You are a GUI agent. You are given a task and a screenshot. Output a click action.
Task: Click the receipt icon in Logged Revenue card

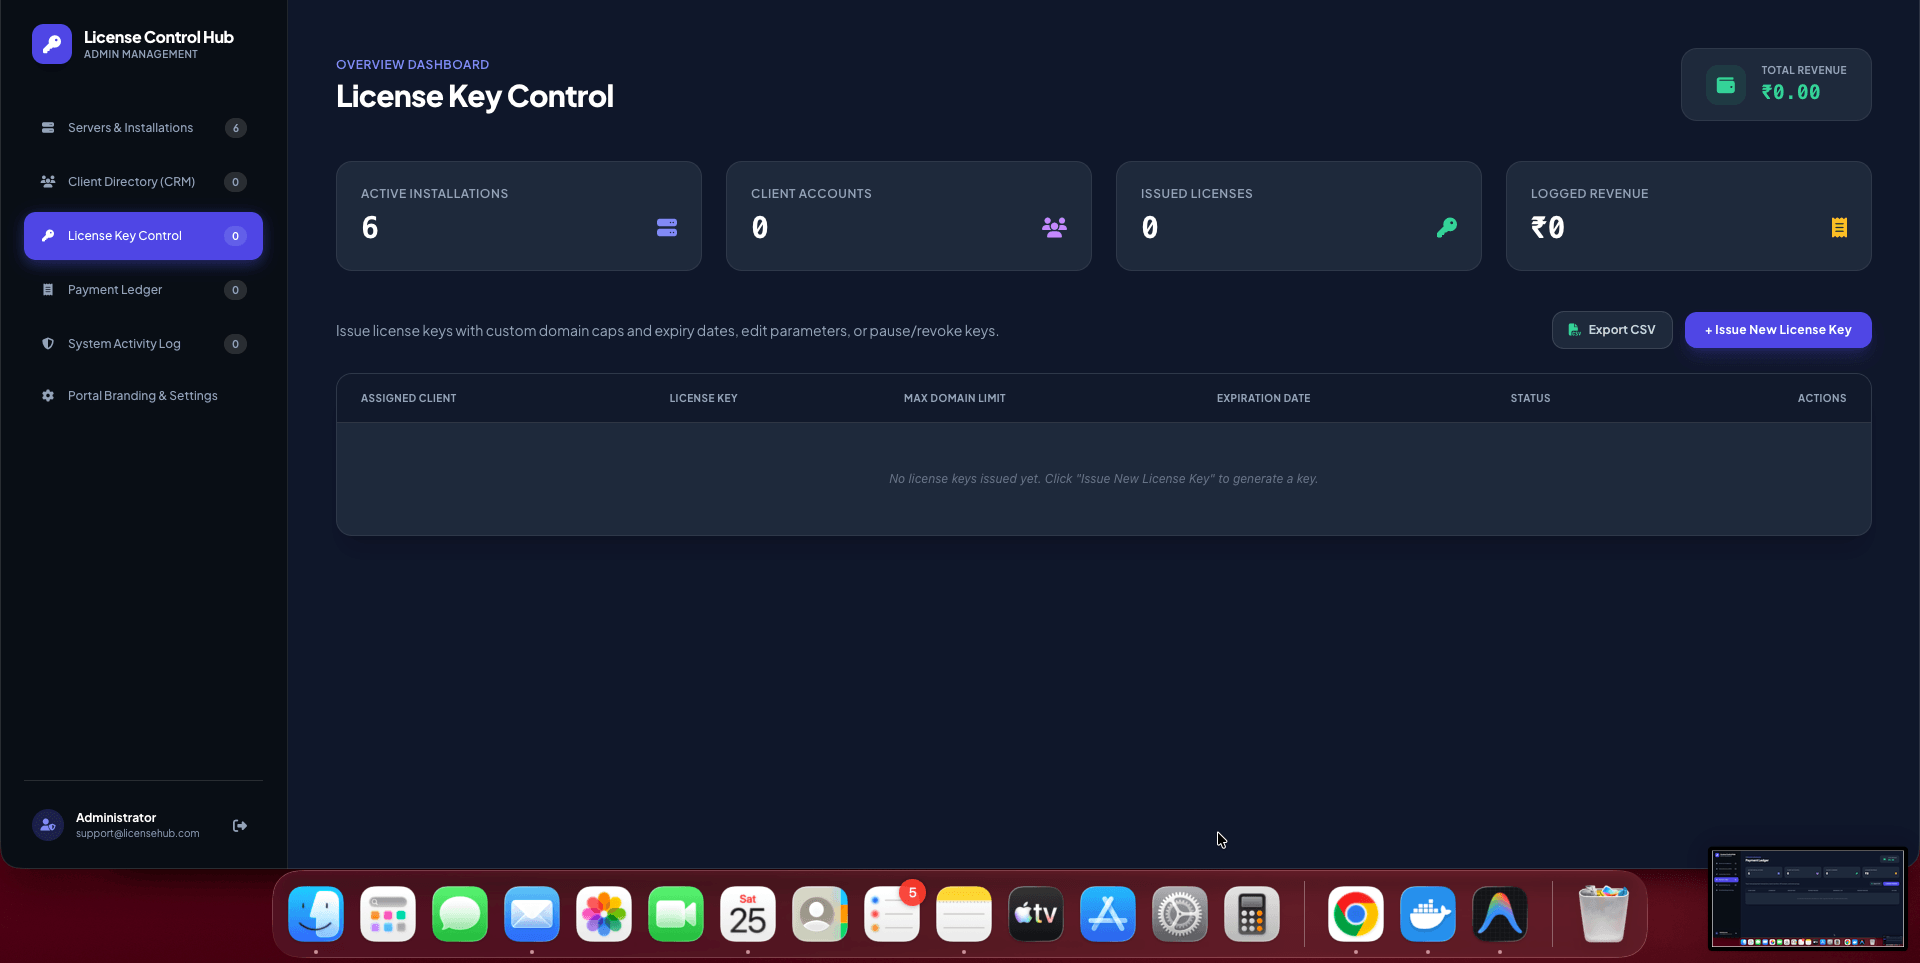click(1839, 228)
